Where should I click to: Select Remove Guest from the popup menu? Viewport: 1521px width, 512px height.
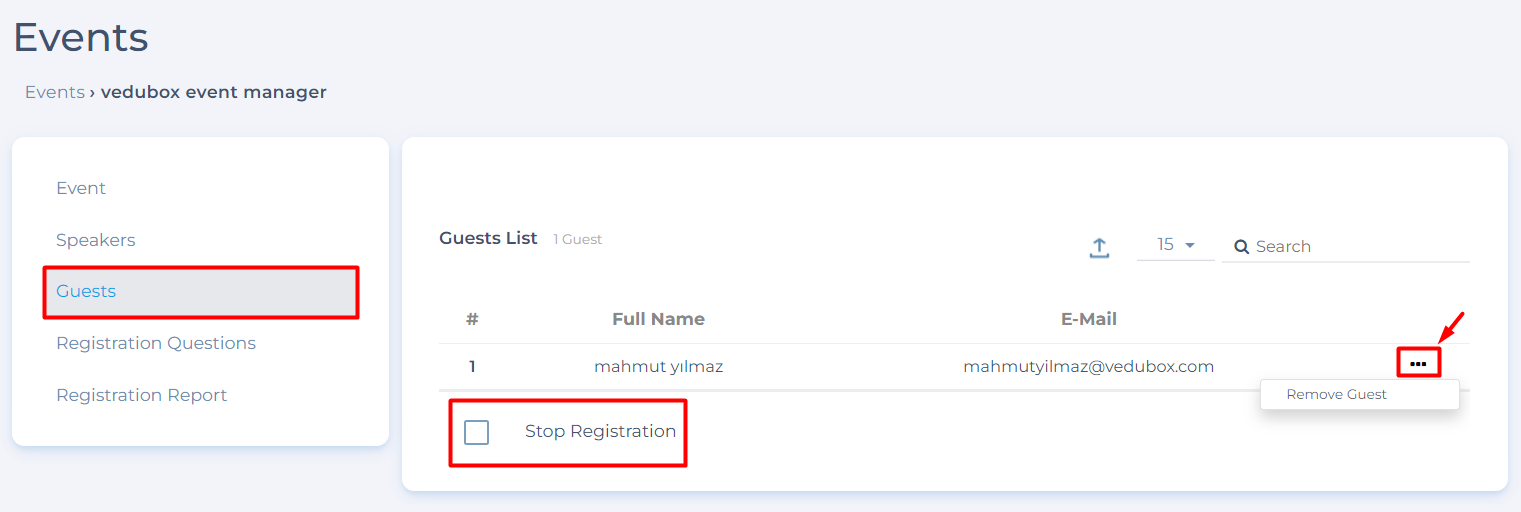click(1336, 394)
